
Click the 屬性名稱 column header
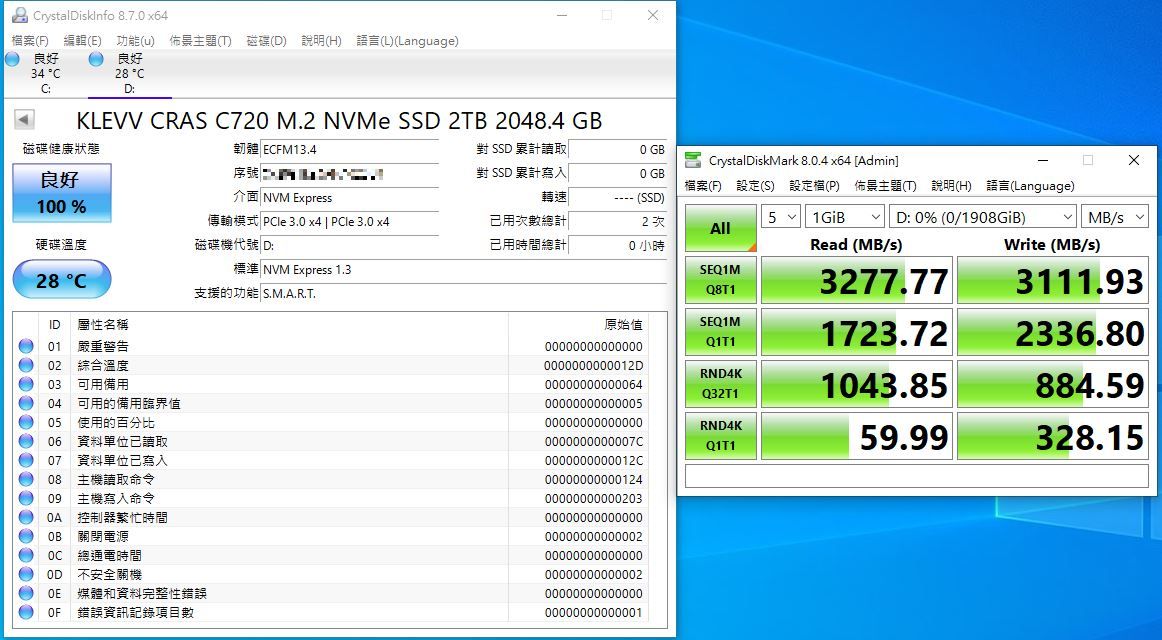tap(290, 324)
